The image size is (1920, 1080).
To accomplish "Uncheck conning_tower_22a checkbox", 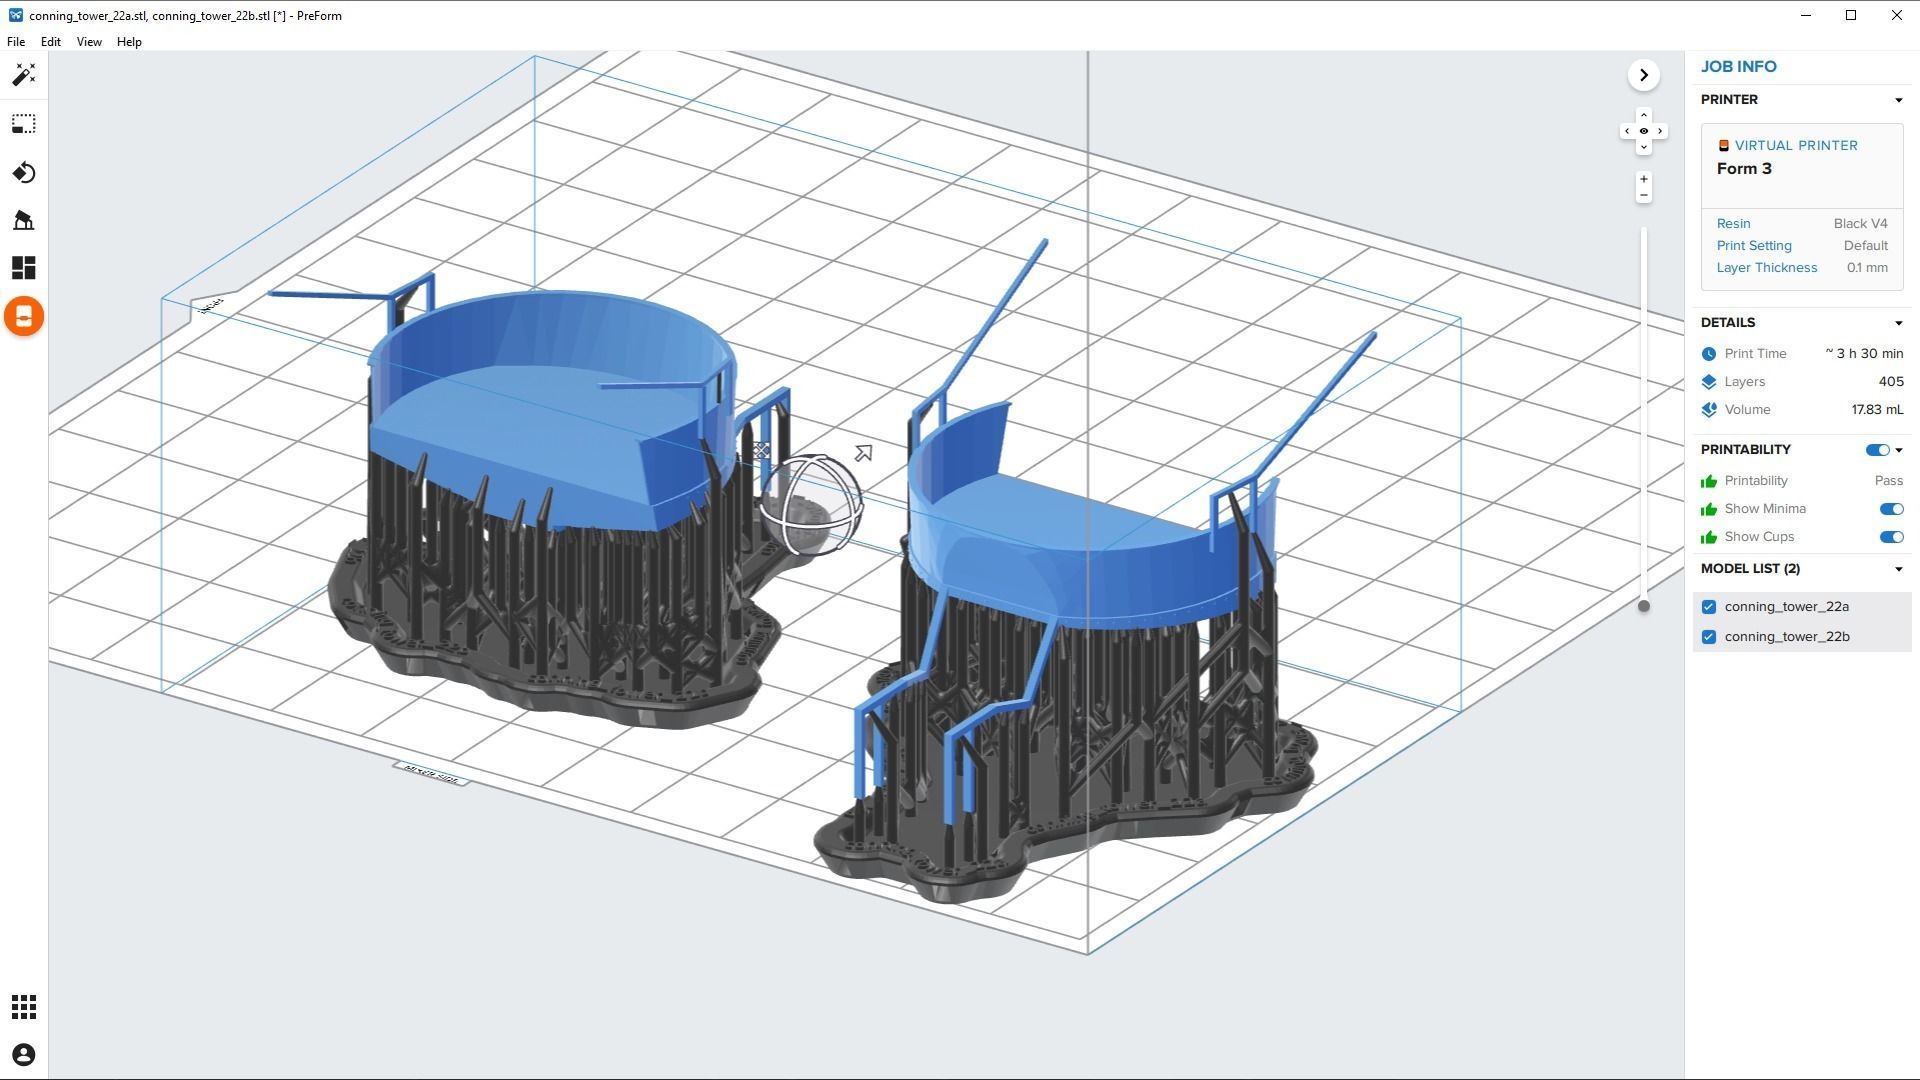I will click(1709, 607).
